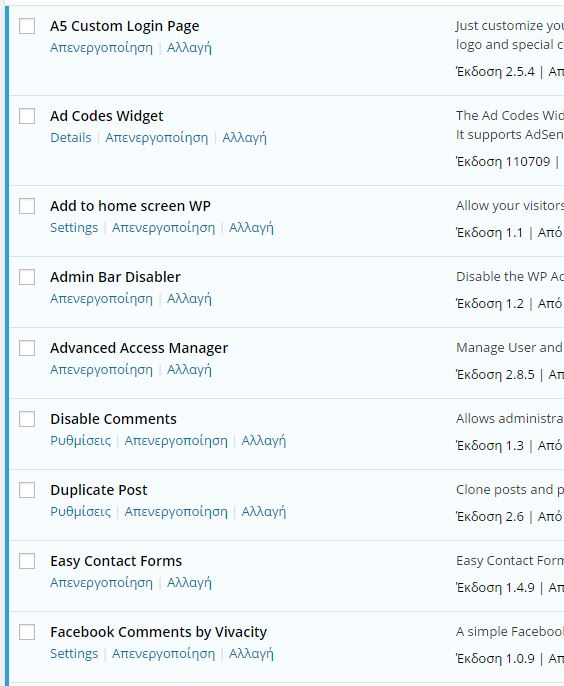Click Απενεργοποίηση under Ad Codes Widget
Screen dimensions: 564x686
coord(157,138)
